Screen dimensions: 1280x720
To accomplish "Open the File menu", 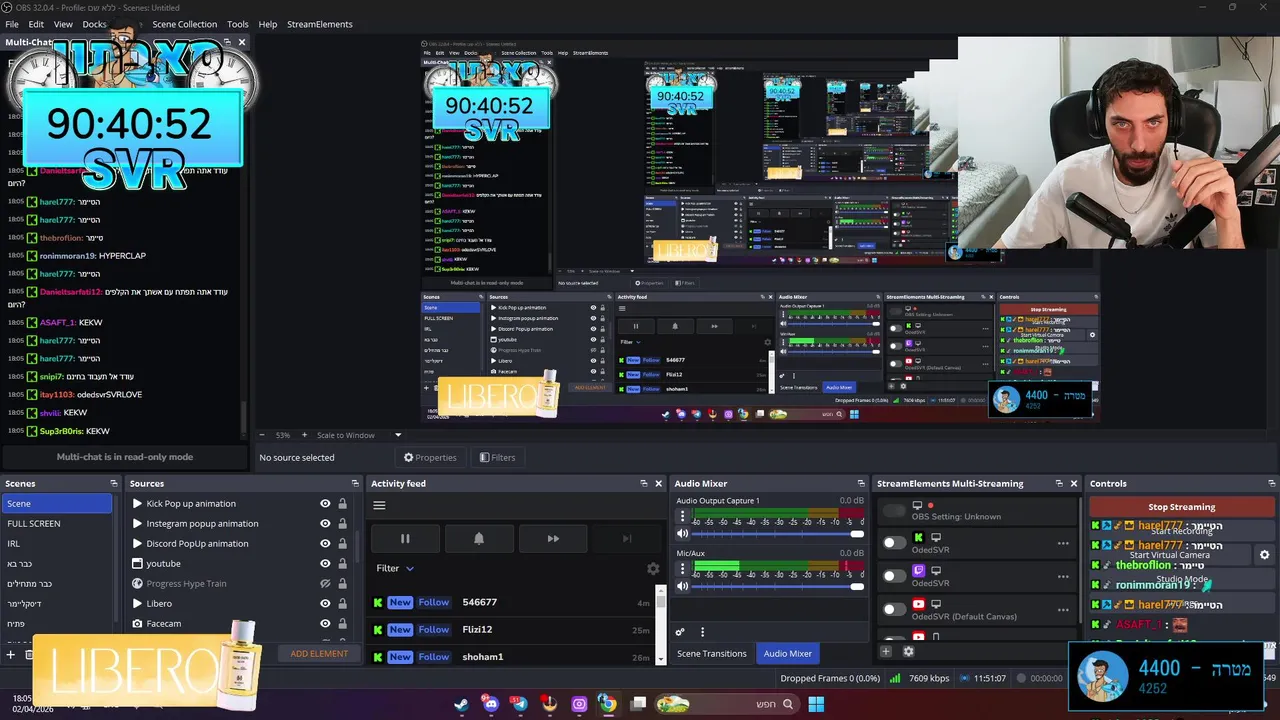I will point(12,24).
